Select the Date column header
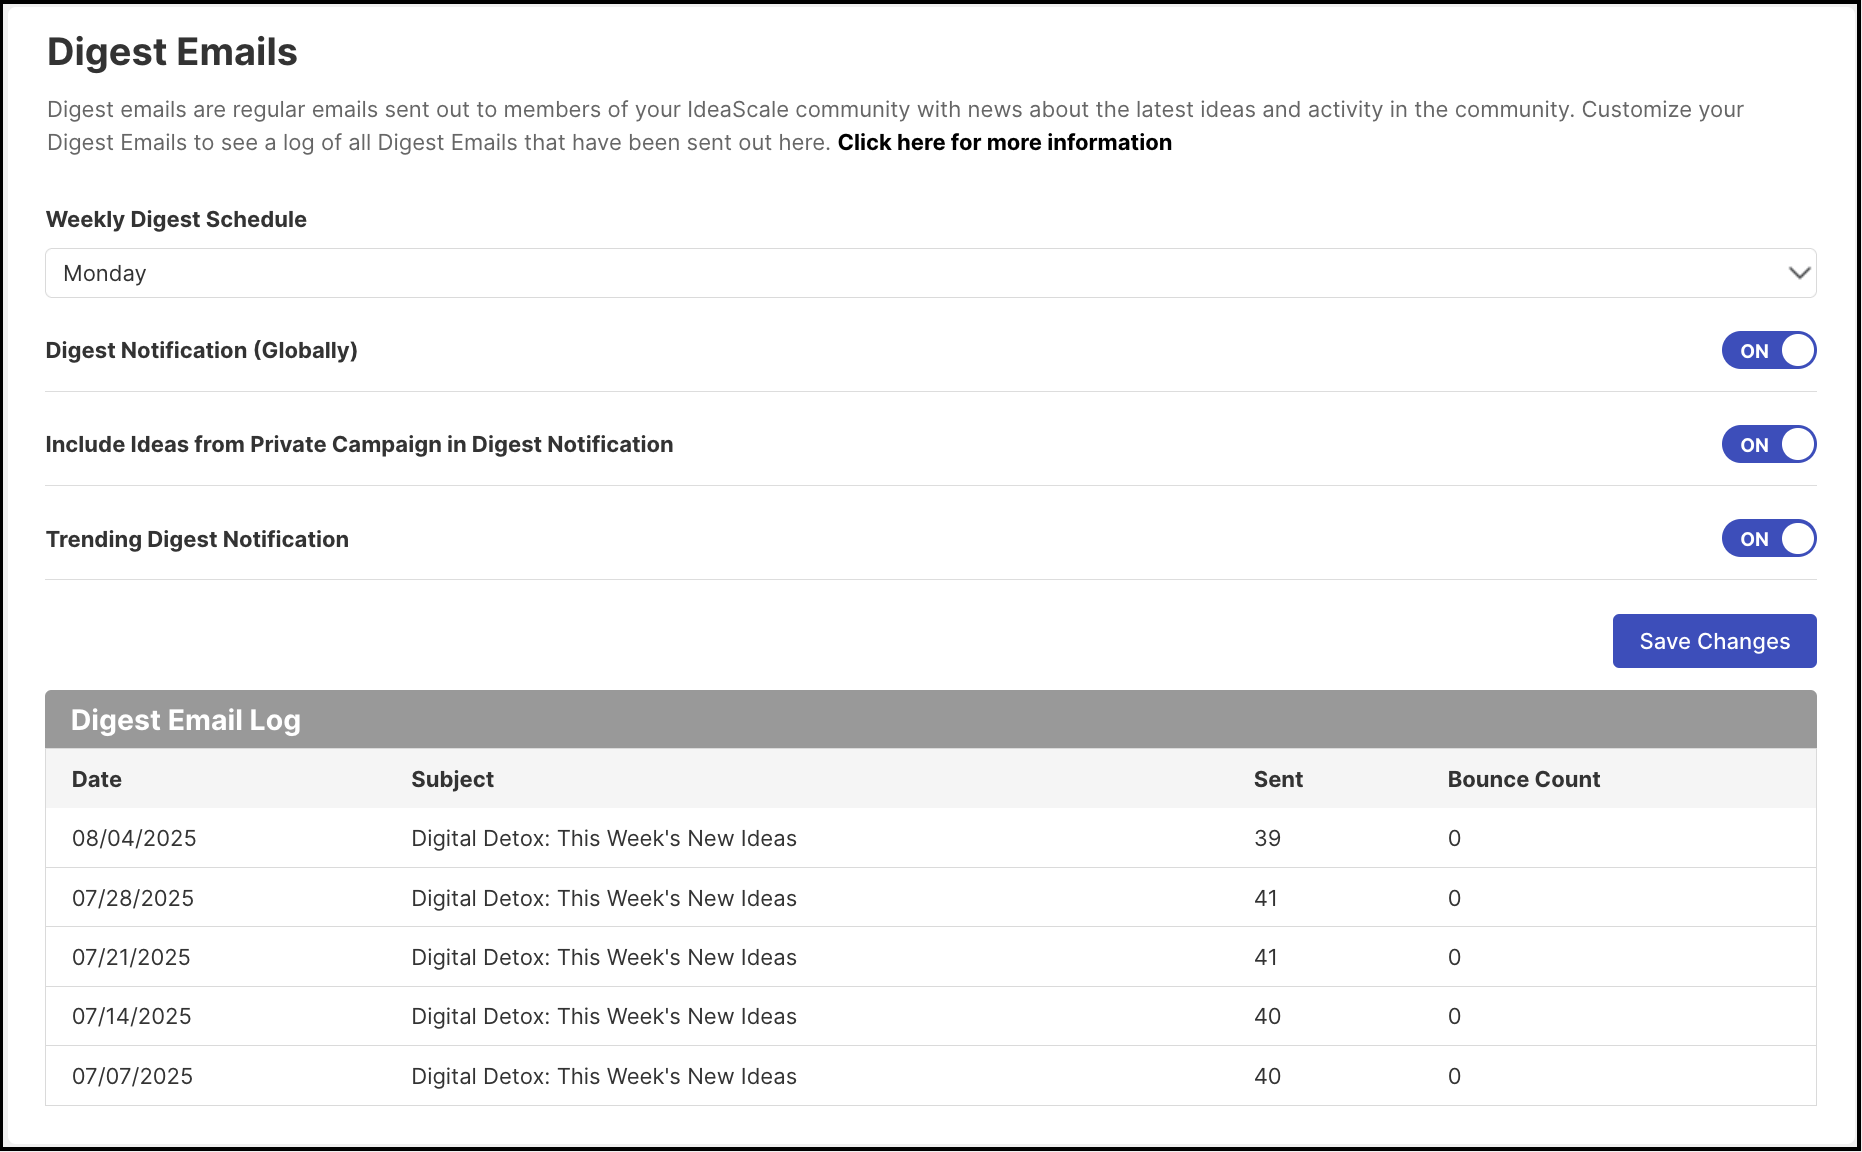1862x1152 pixels. (97, 779)
